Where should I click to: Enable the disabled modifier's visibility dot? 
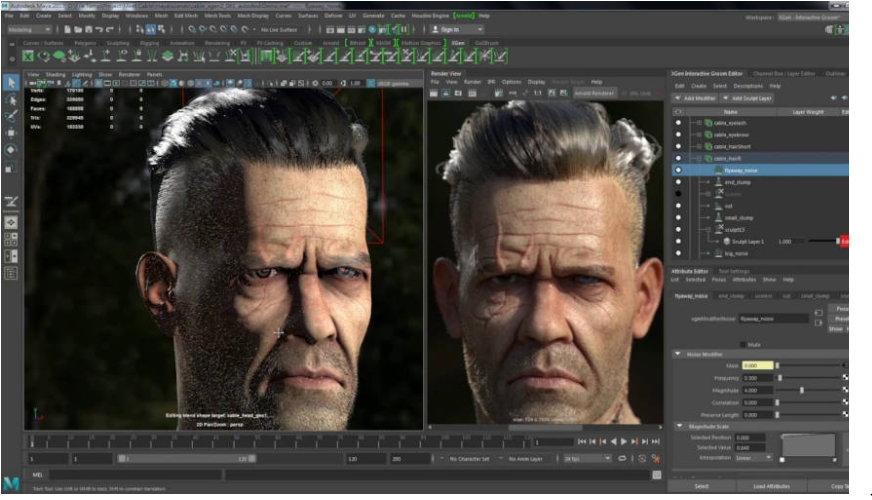pyautogui.click(x=678, y=194)
